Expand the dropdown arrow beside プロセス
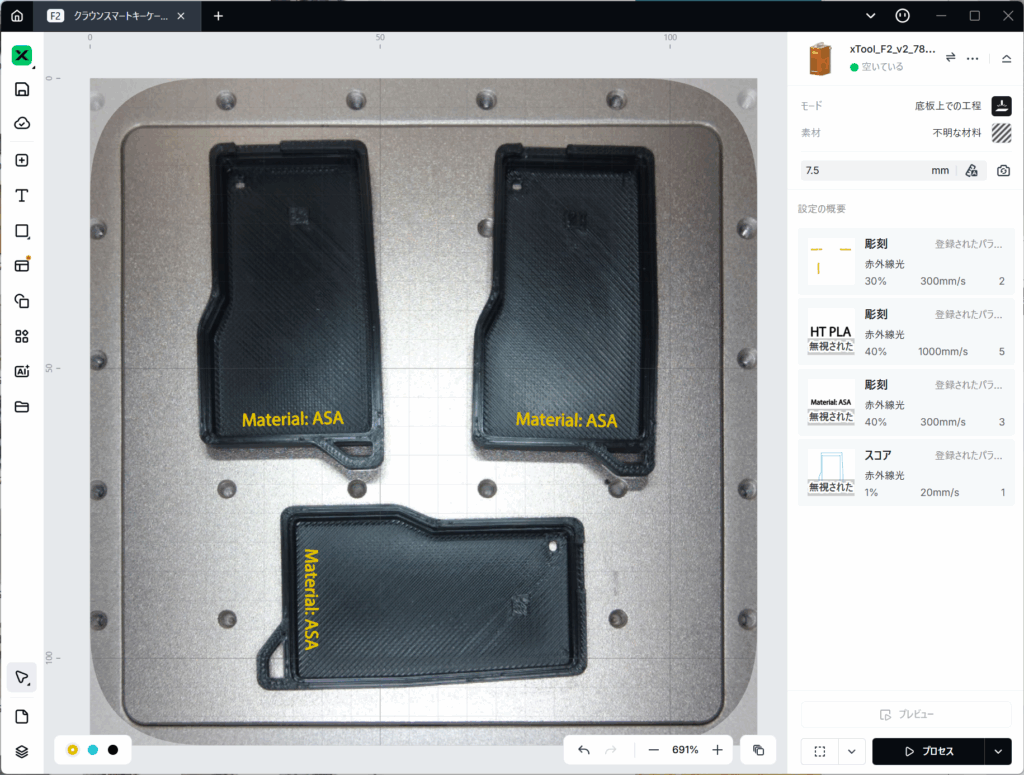The width and height of the screenshot is (1024, 775). coord(997,751)
